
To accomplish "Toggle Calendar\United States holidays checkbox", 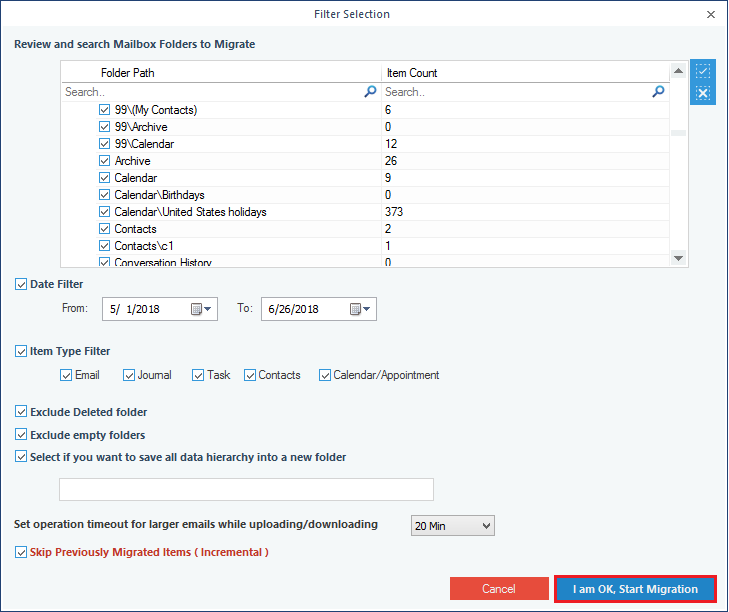I will (x=104, y=212).
